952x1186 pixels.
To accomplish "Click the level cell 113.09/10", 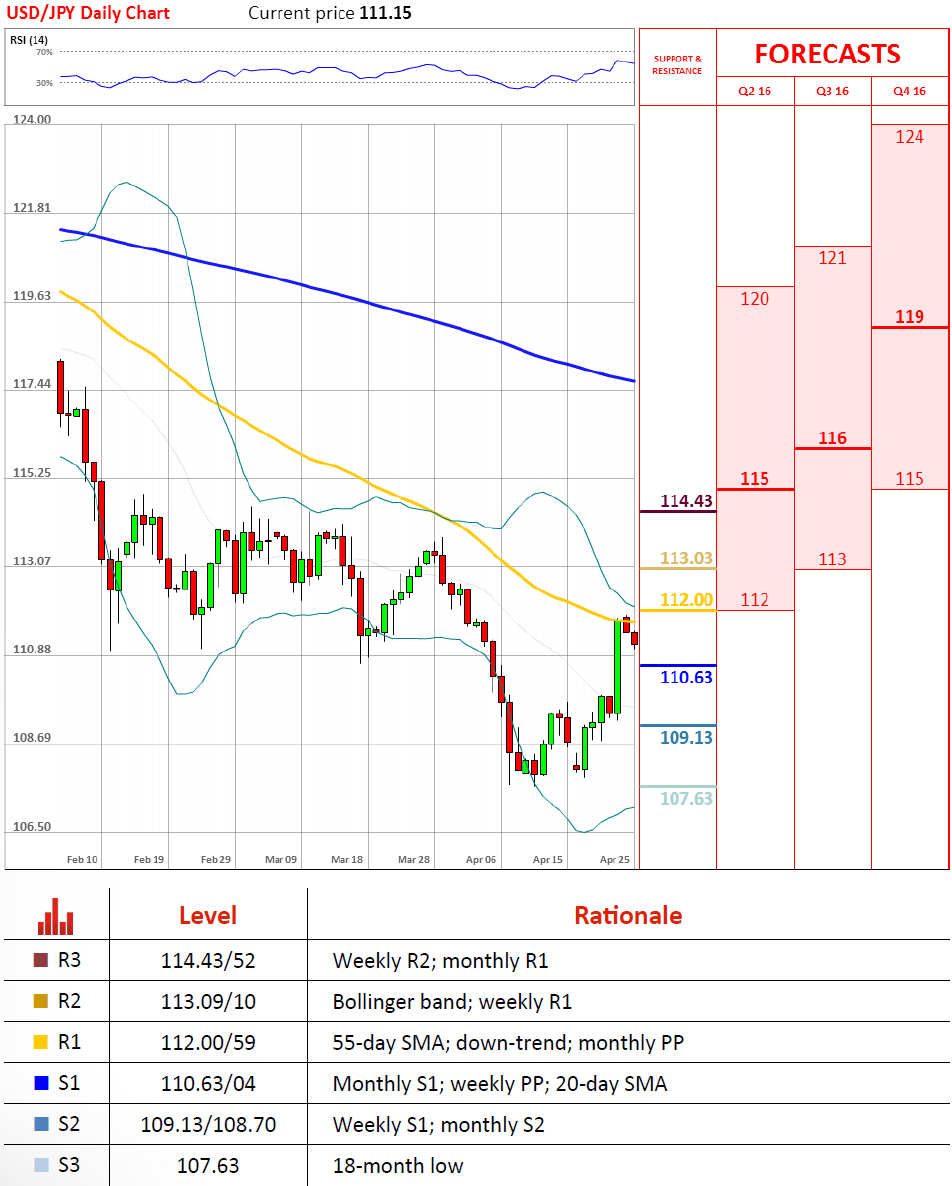I will pos(208,1001).
